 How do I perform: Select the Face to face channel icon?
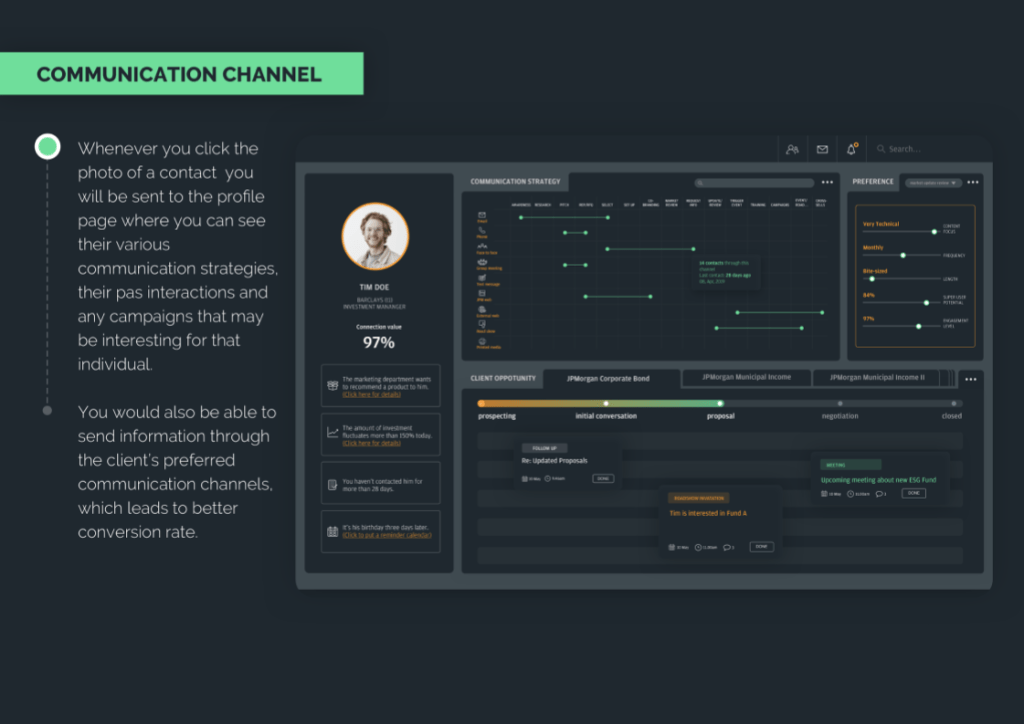482,247
